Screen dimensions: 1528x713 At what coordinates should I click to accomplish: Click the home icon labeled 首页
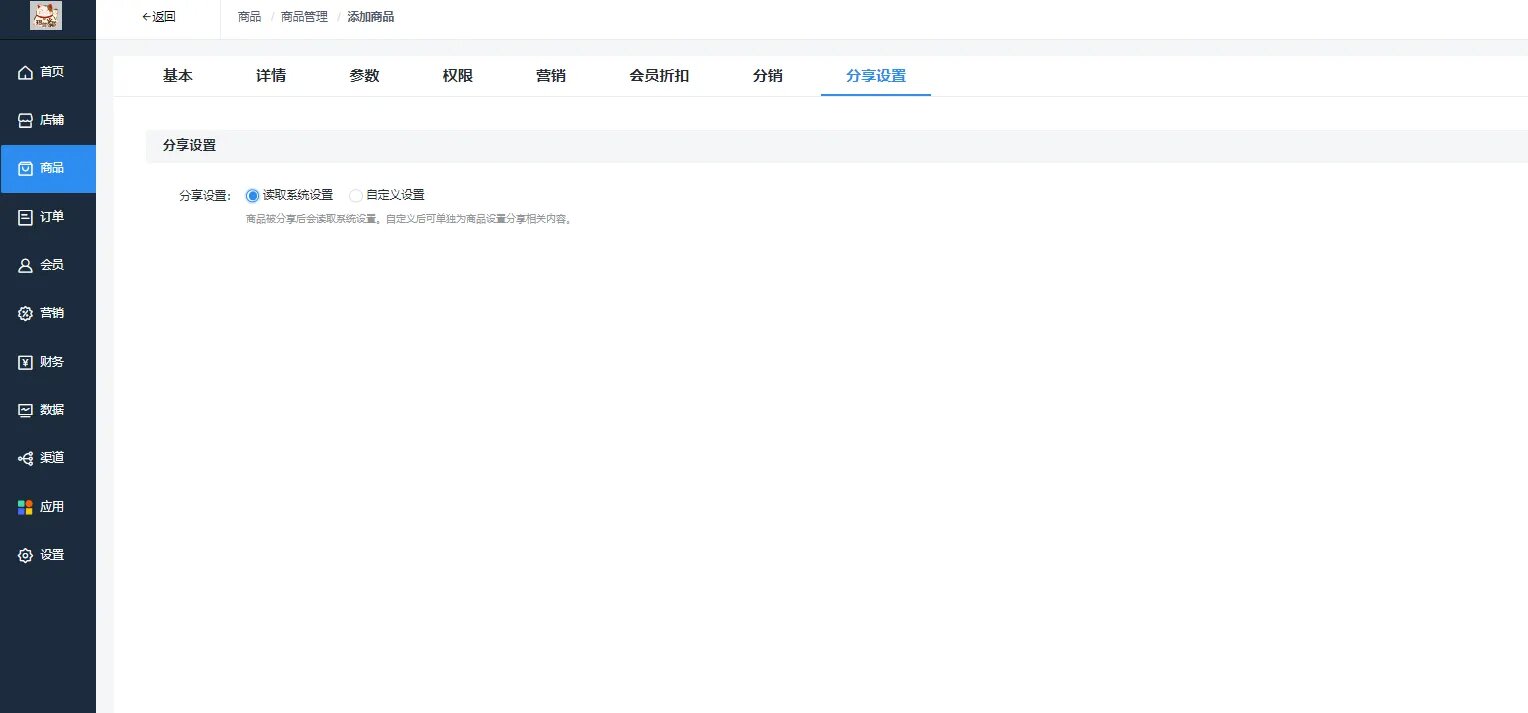26,72
